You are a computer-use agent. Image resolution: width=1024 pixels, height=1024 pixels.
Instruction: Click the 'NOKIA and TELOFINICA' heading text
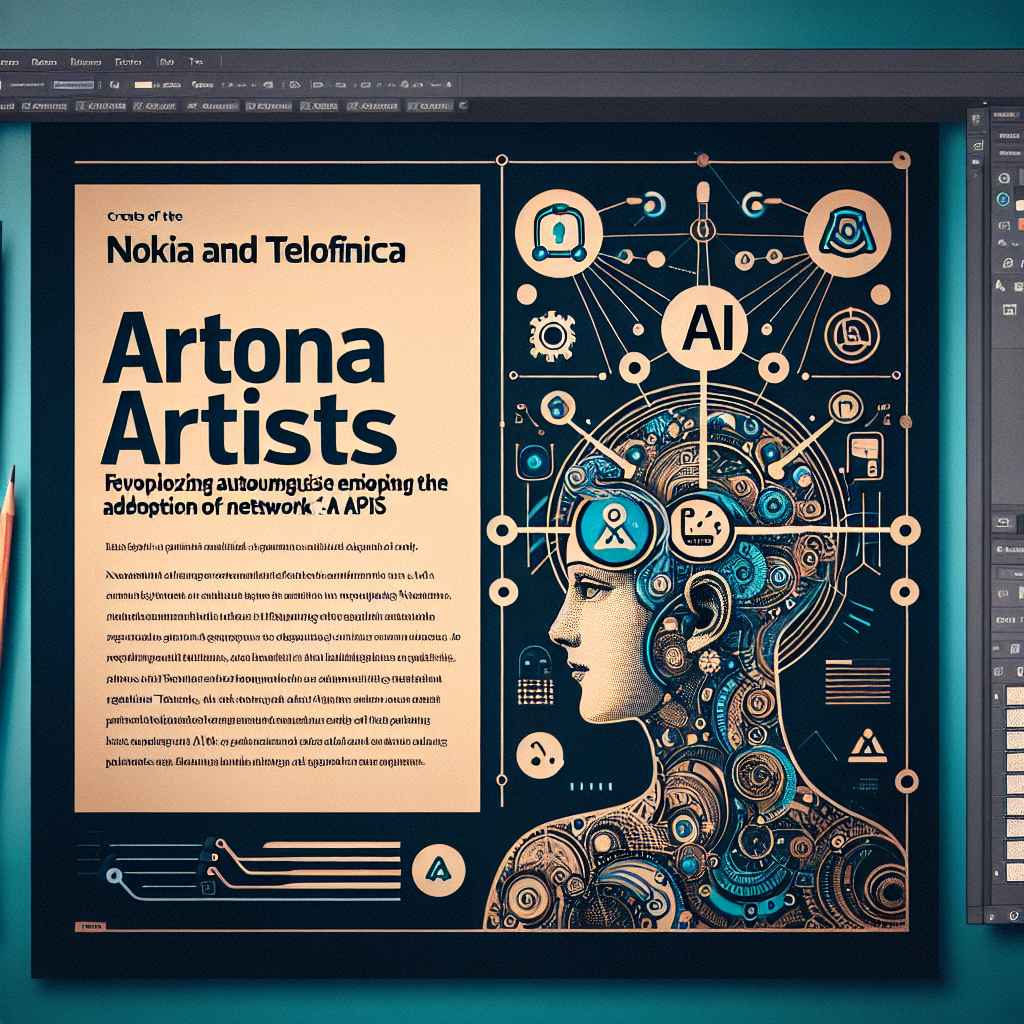coord(256,250)
